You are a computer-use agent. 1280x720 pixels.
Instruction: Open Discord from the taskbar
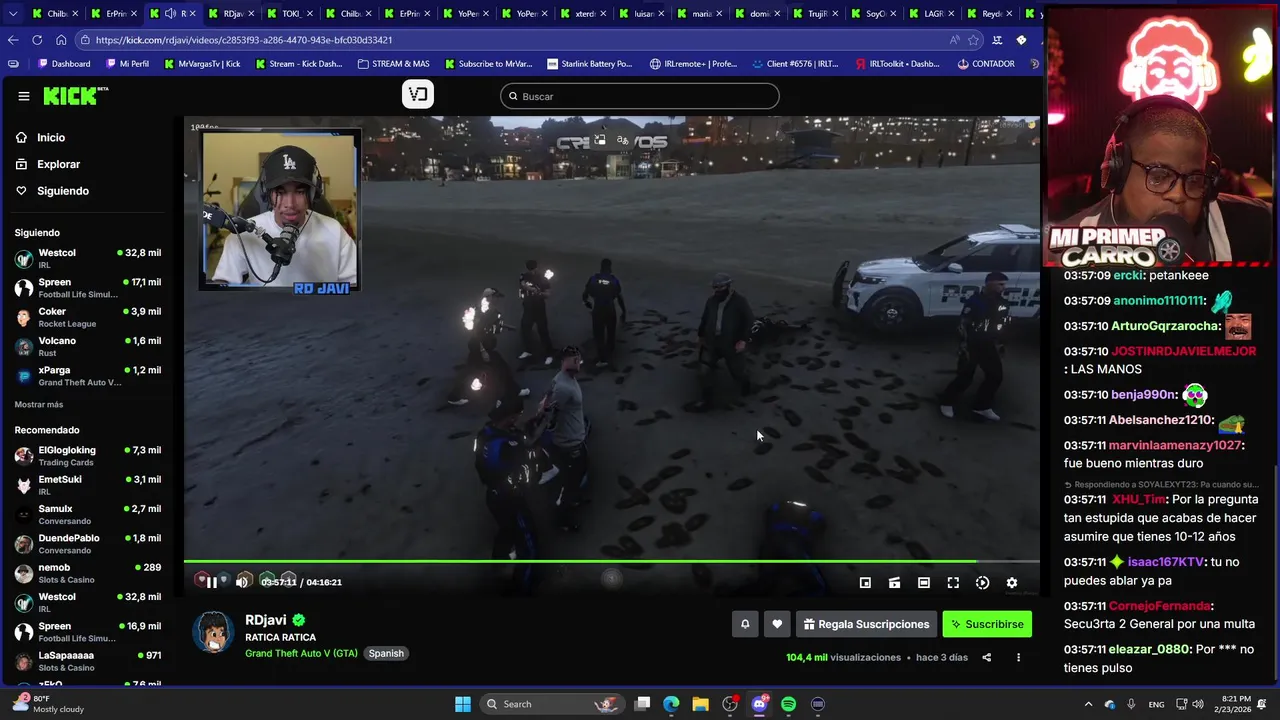[x=759, y=704]
